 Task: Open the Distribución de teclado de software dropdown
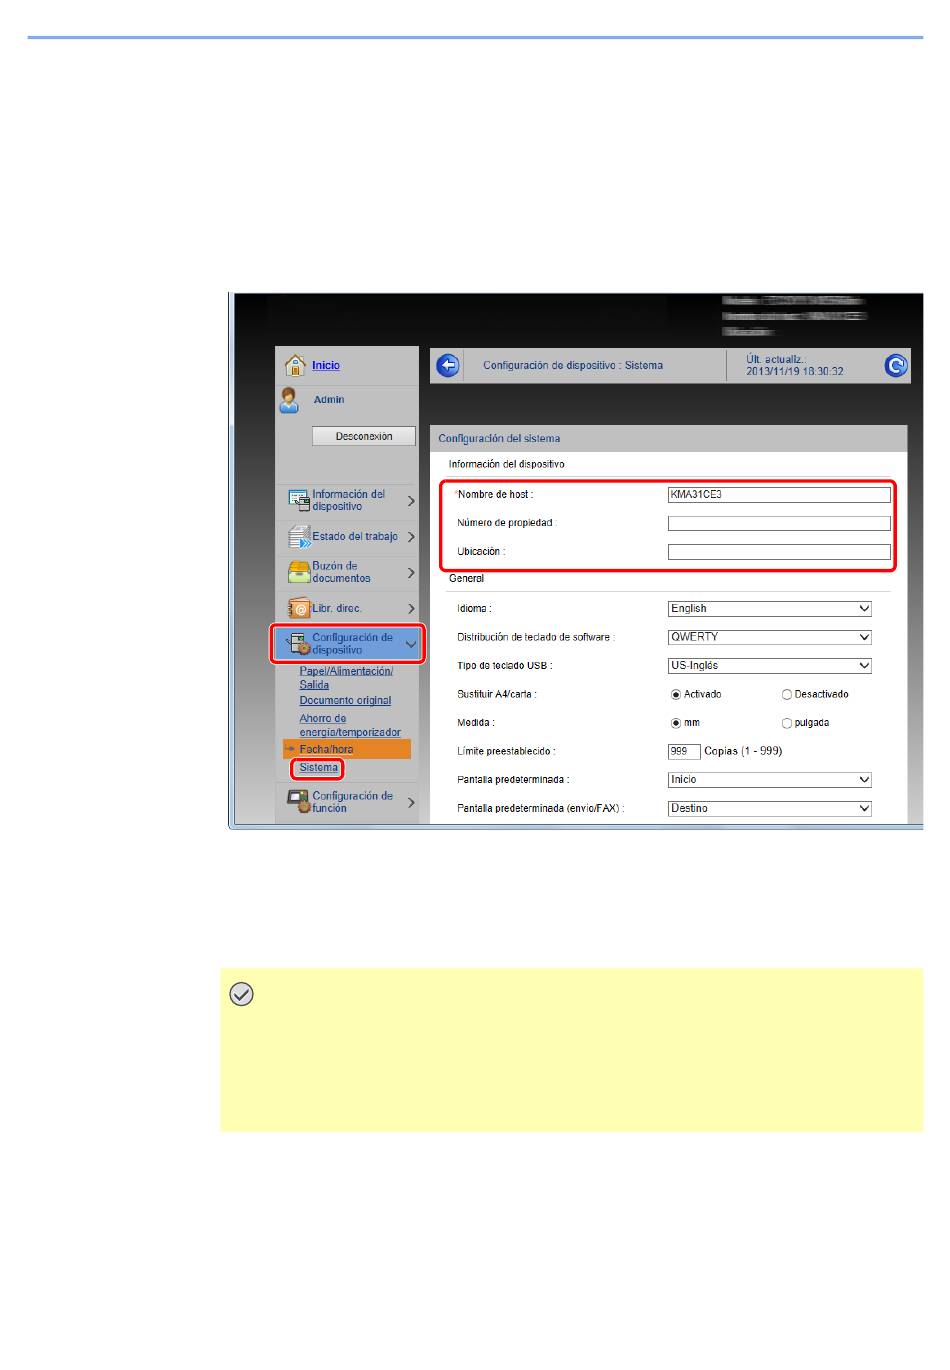pyautogui.click(x=770, y=637)
